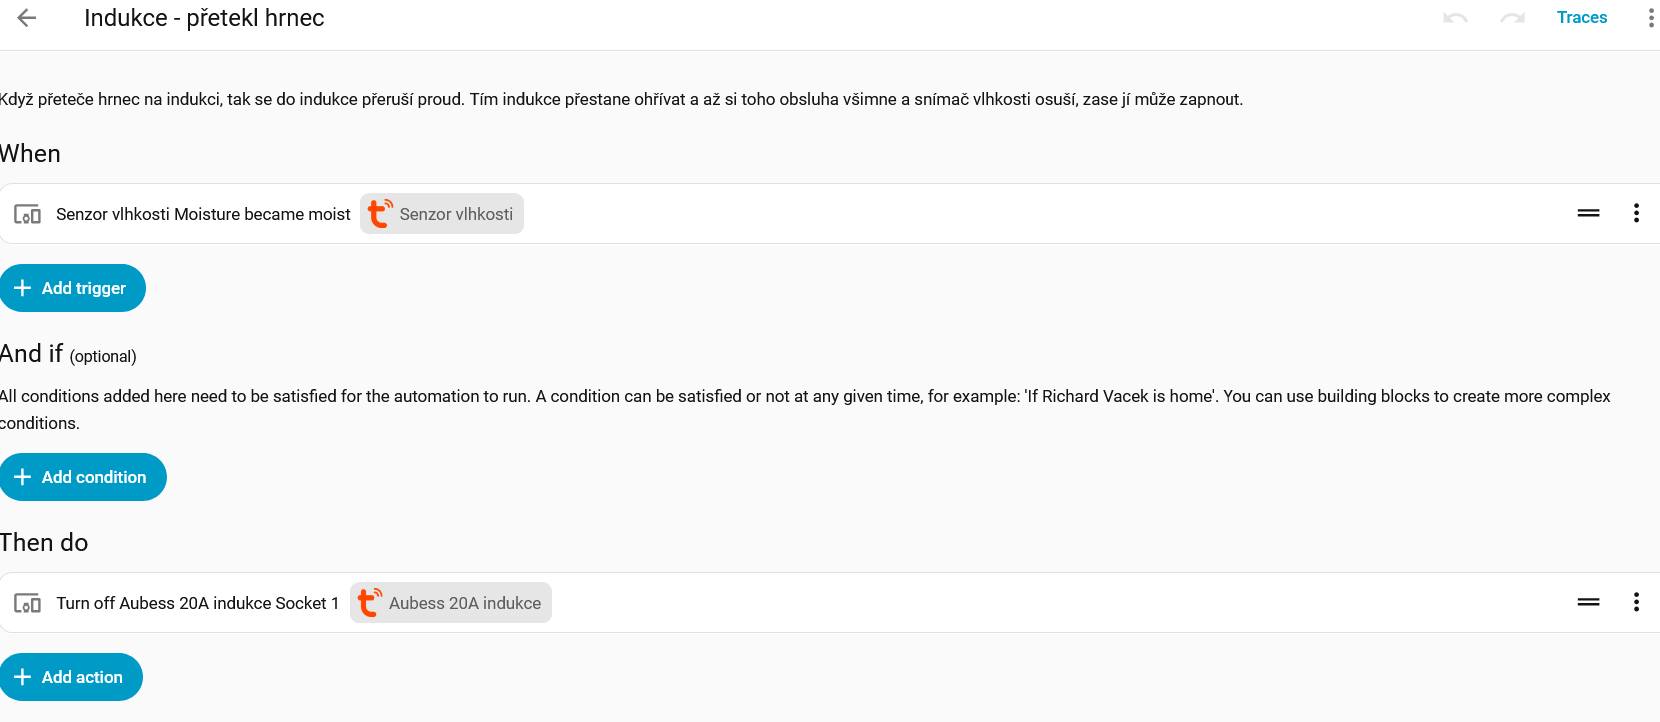
Task: Open the Turn off action's three-dot menu
Action: click(x=1636, y=602)
